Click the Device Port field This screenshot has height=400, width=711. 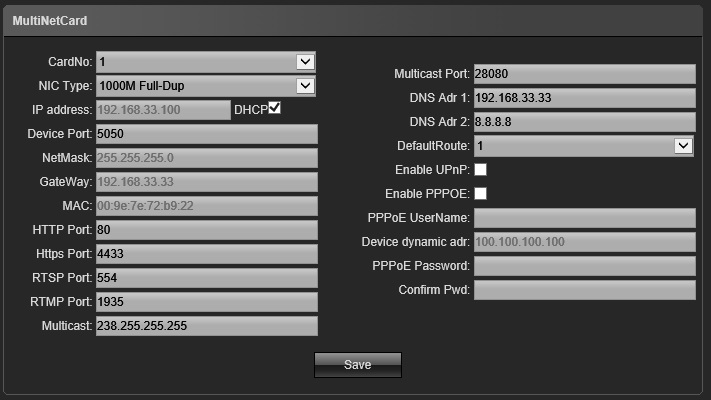pos(207,134)
